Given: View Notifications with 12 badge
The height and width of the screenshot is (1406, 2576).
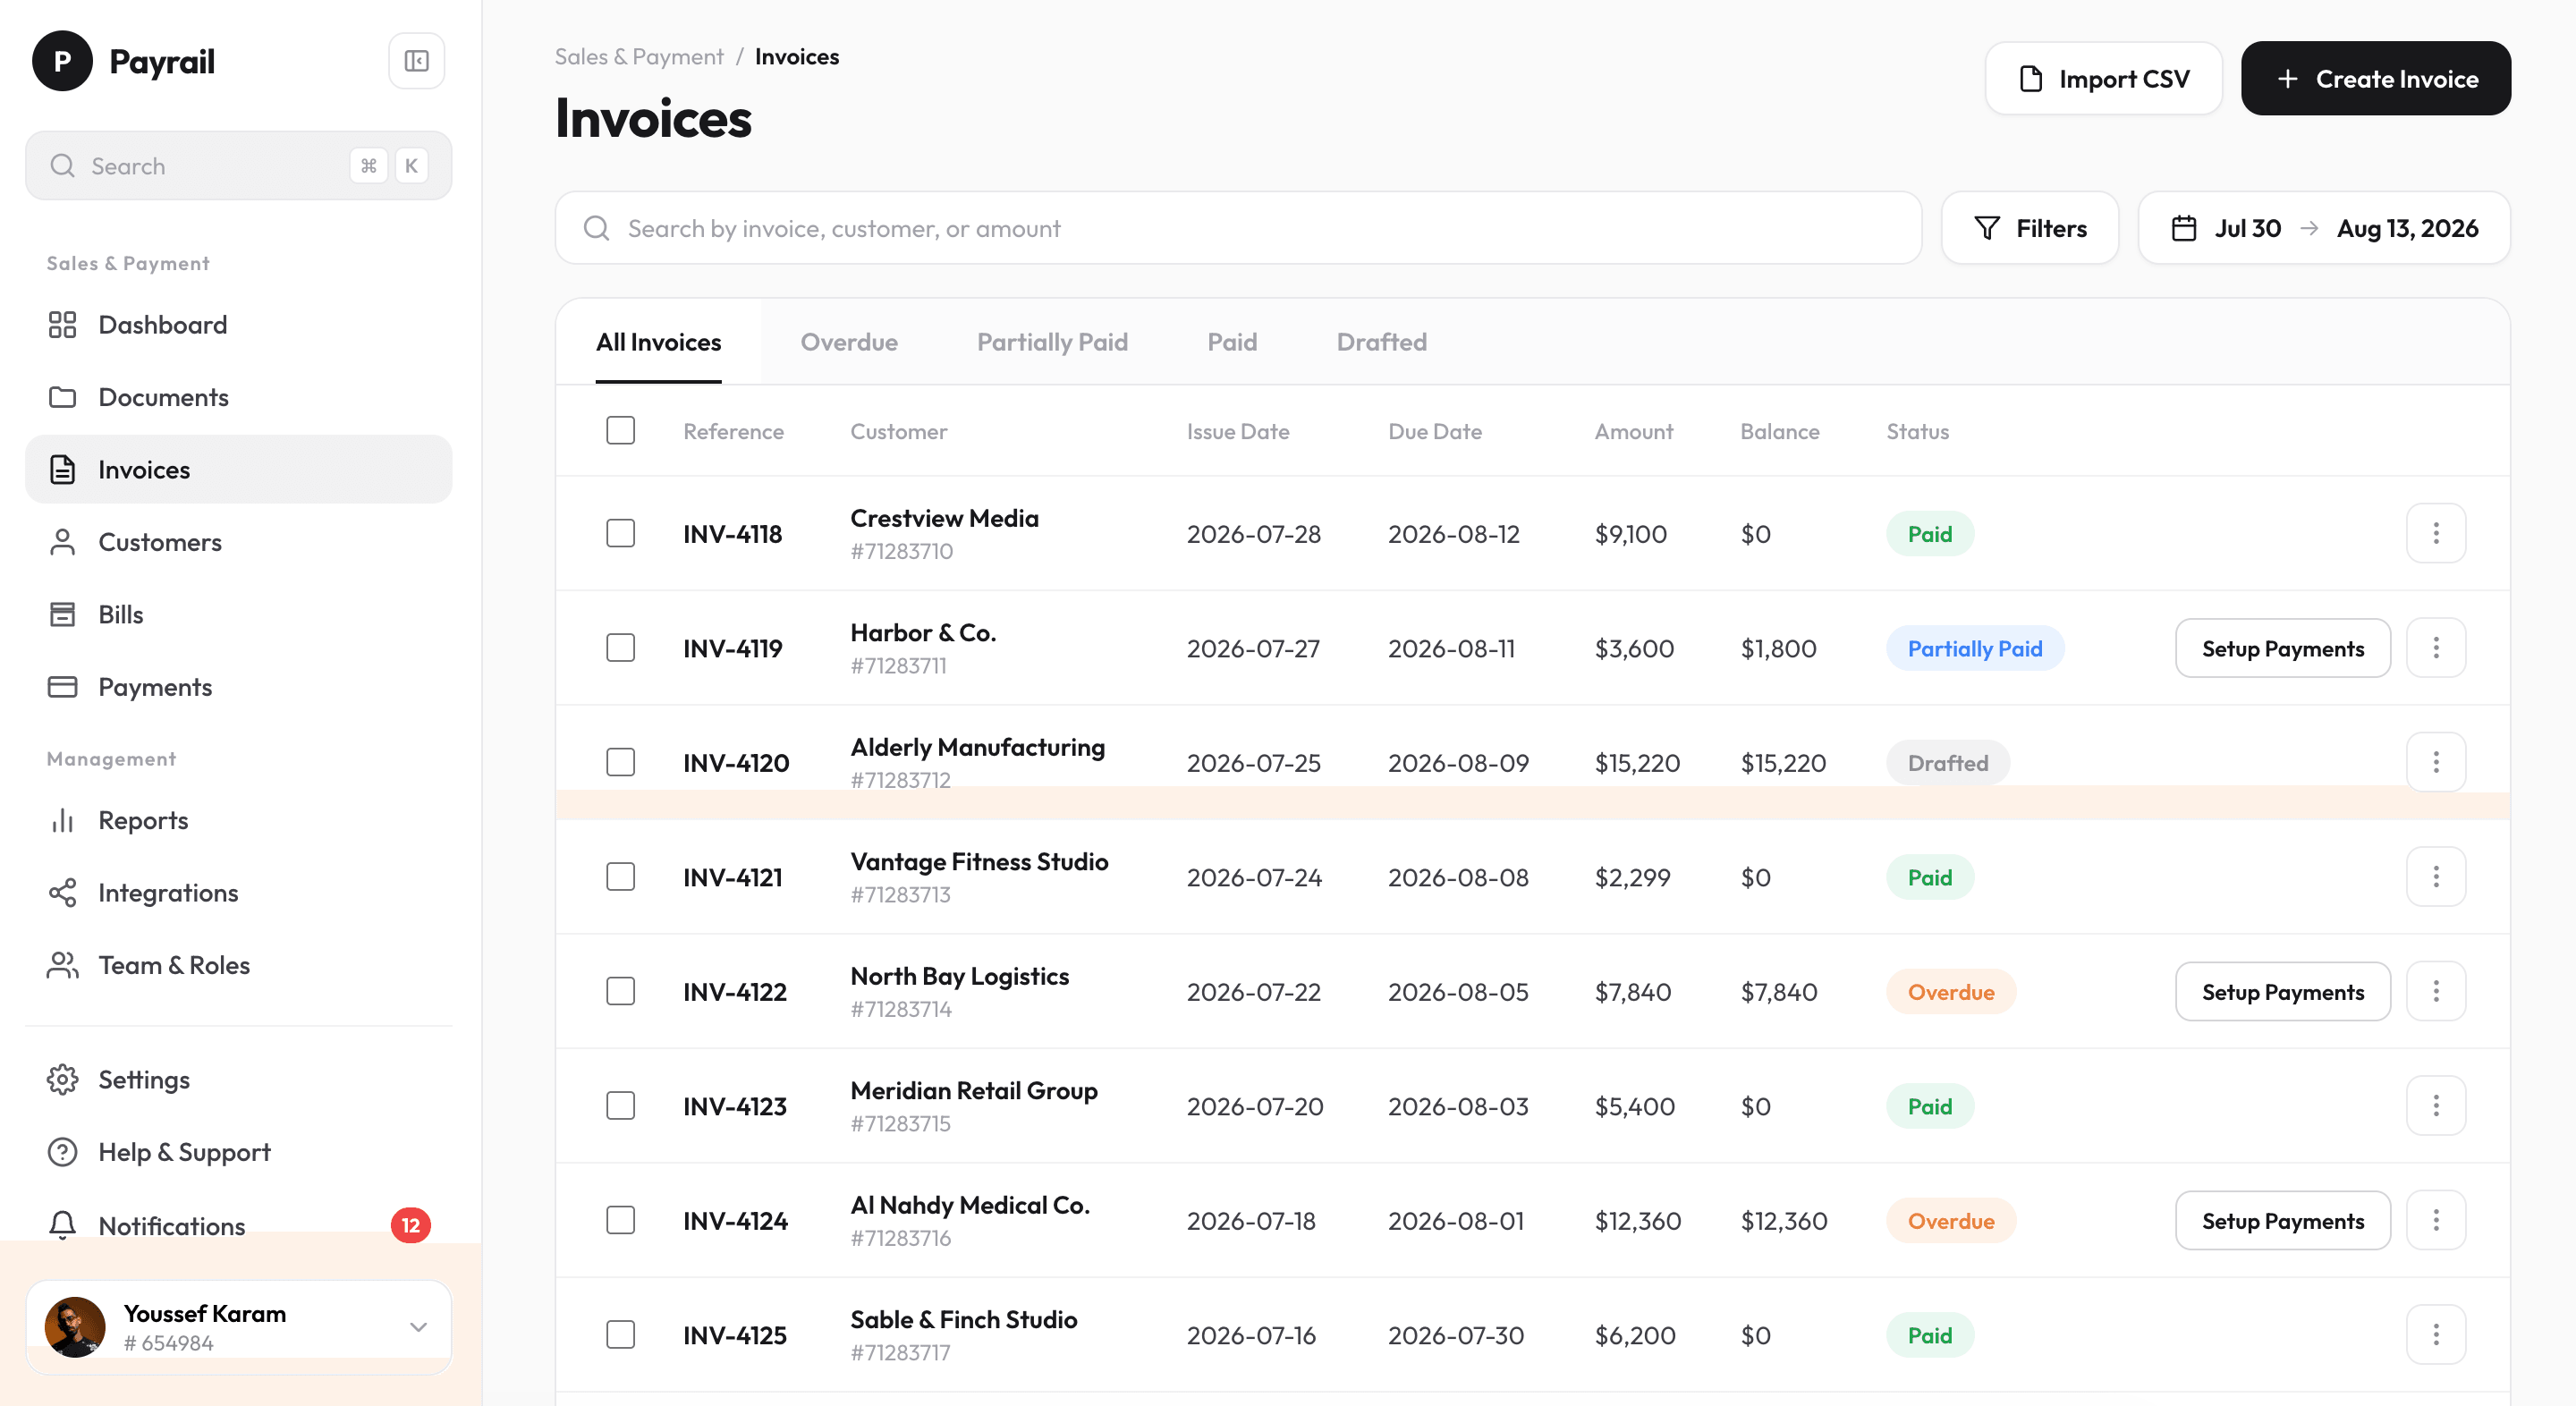Looking at the screenshot, I should [238, 1225].
